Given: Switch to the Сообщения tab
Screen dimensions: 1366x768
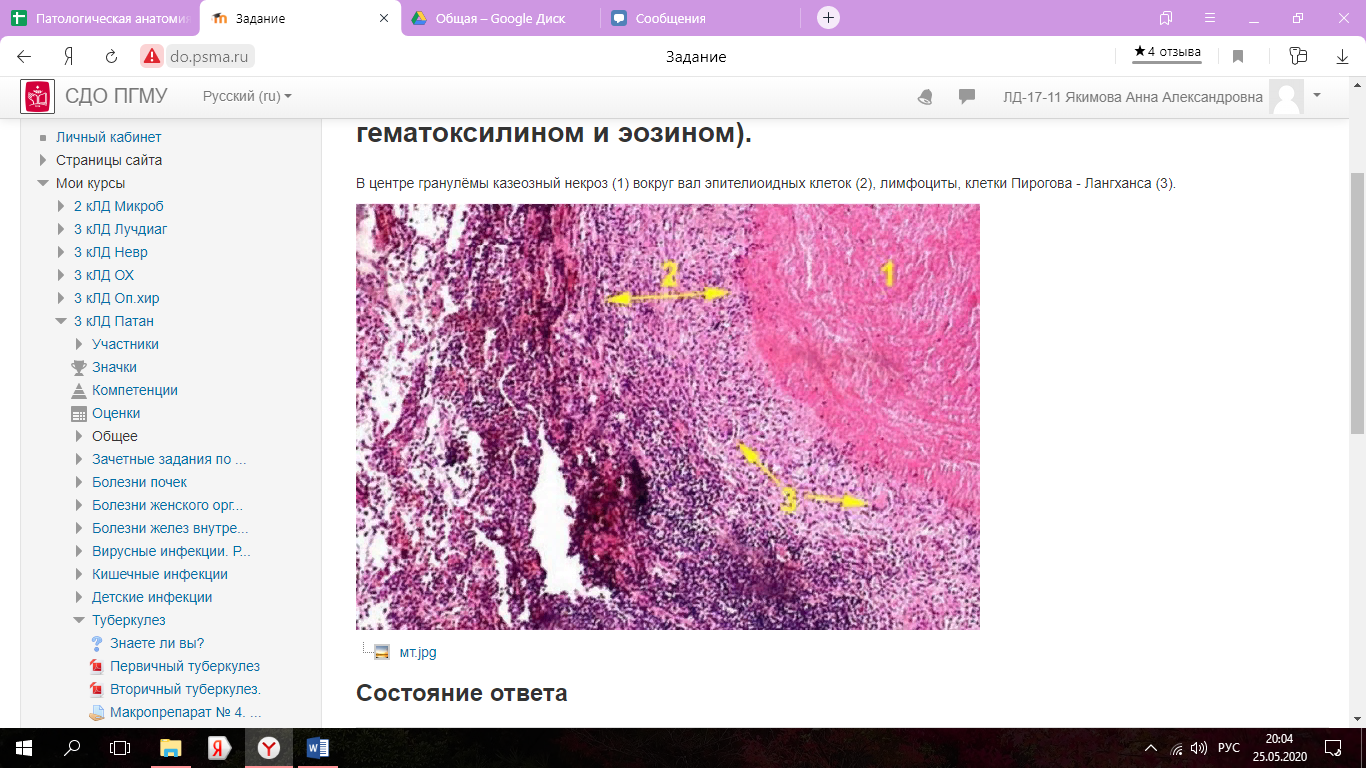Looking at the screenshot, I should click(700, 18).
